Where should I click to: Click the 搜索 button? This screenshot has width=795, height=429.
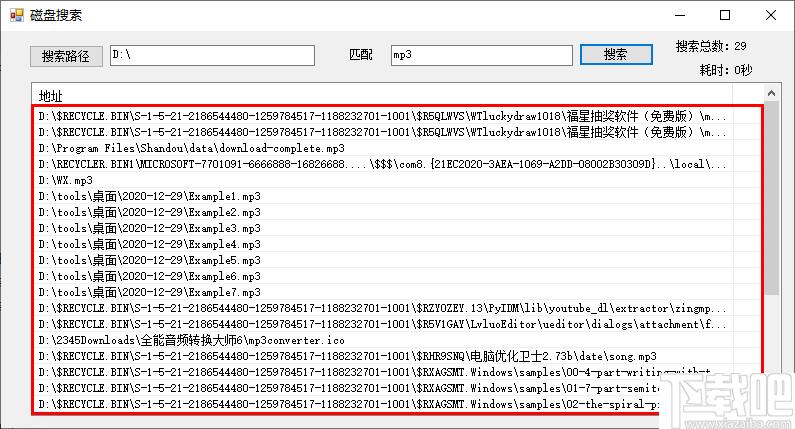pyautogui.click(x=616, y=55)
